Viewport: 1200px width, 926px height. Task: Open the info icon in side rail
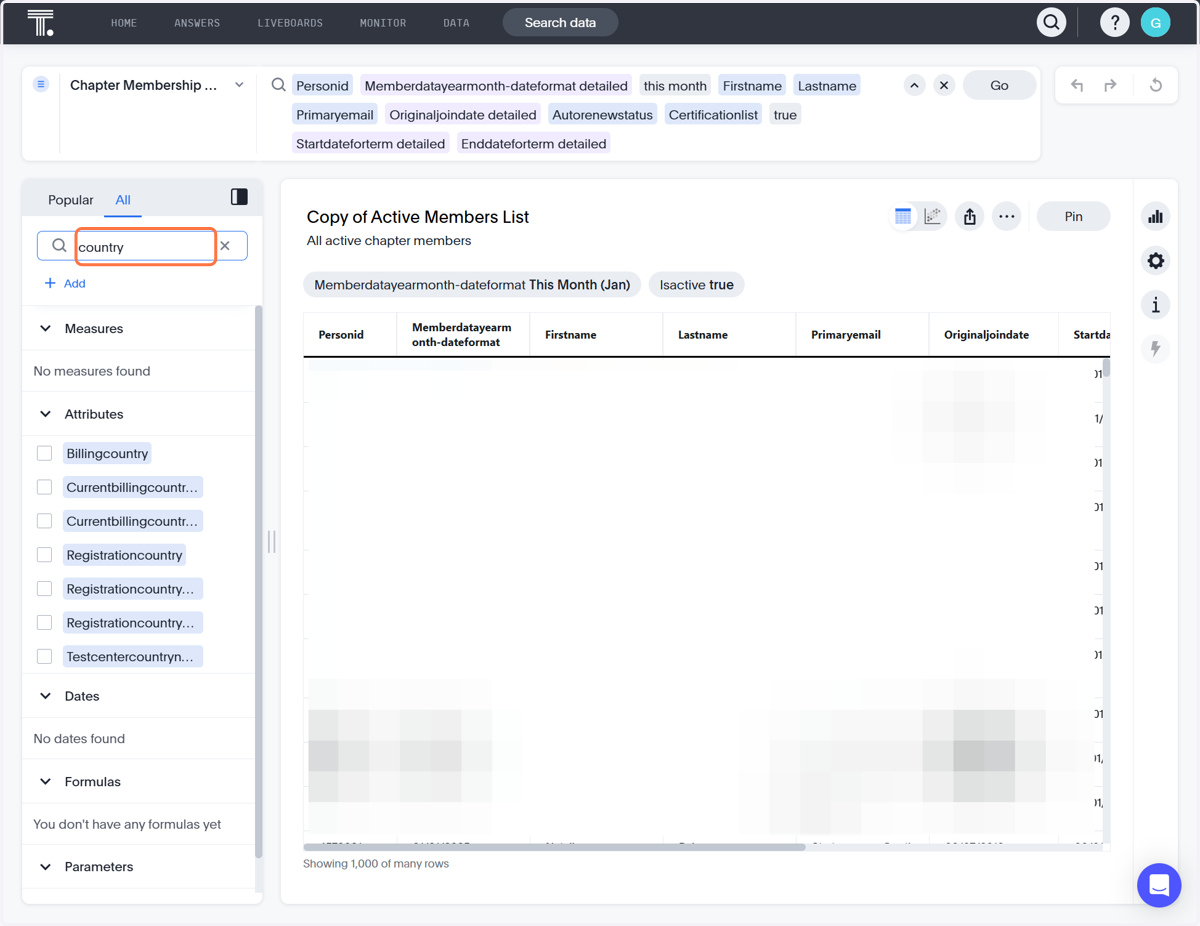point(1156,305)
